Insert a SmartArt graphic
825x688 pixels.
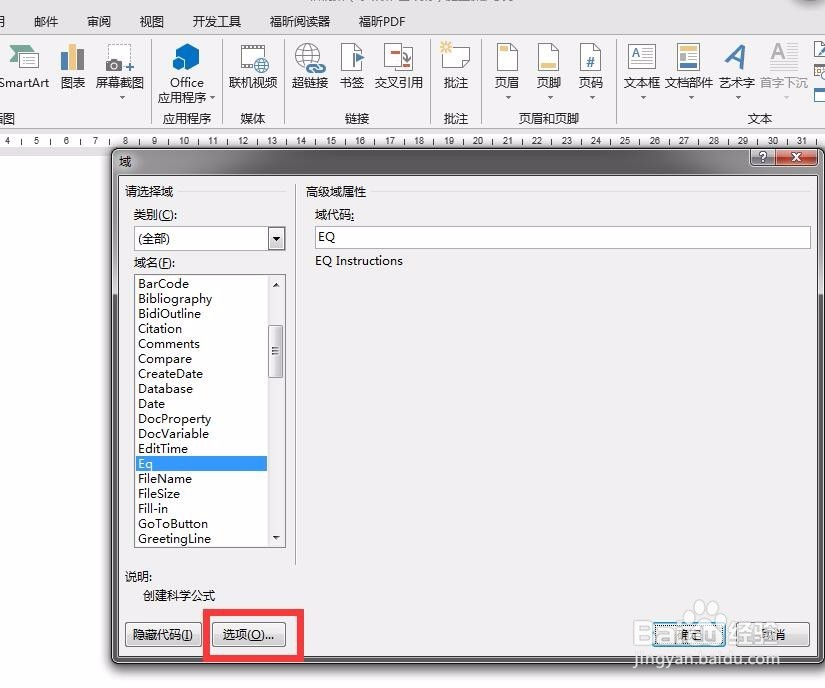coord(23,67)
